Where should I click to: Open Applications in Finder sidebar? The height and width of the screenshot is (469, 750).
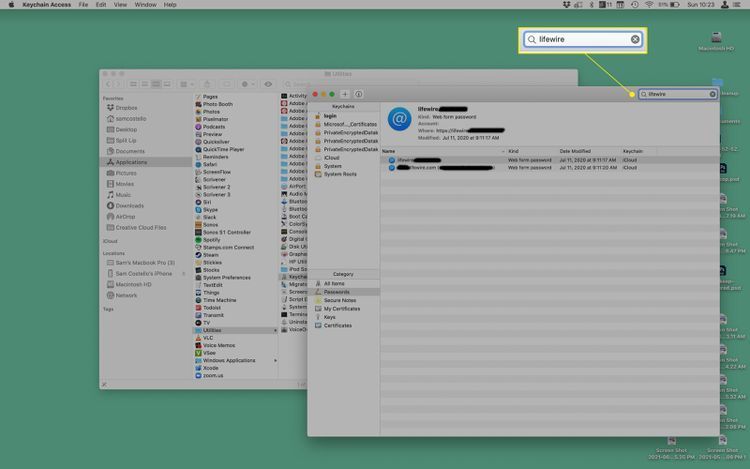coord(131,162)
